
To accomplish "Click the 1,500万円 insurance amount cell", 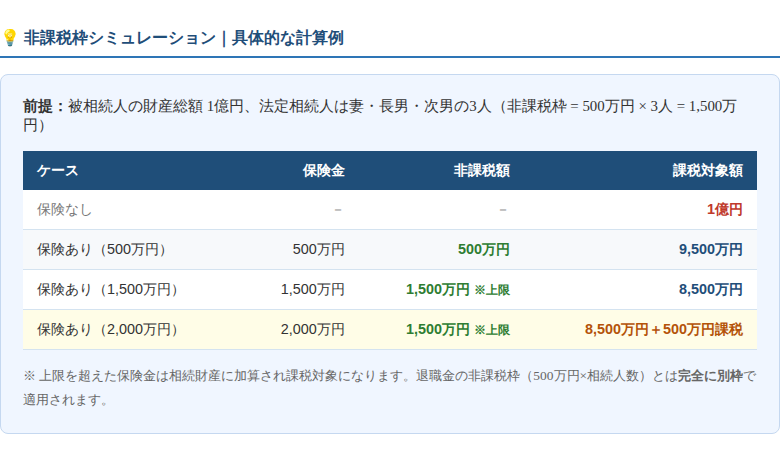I will tap(312, 289).
